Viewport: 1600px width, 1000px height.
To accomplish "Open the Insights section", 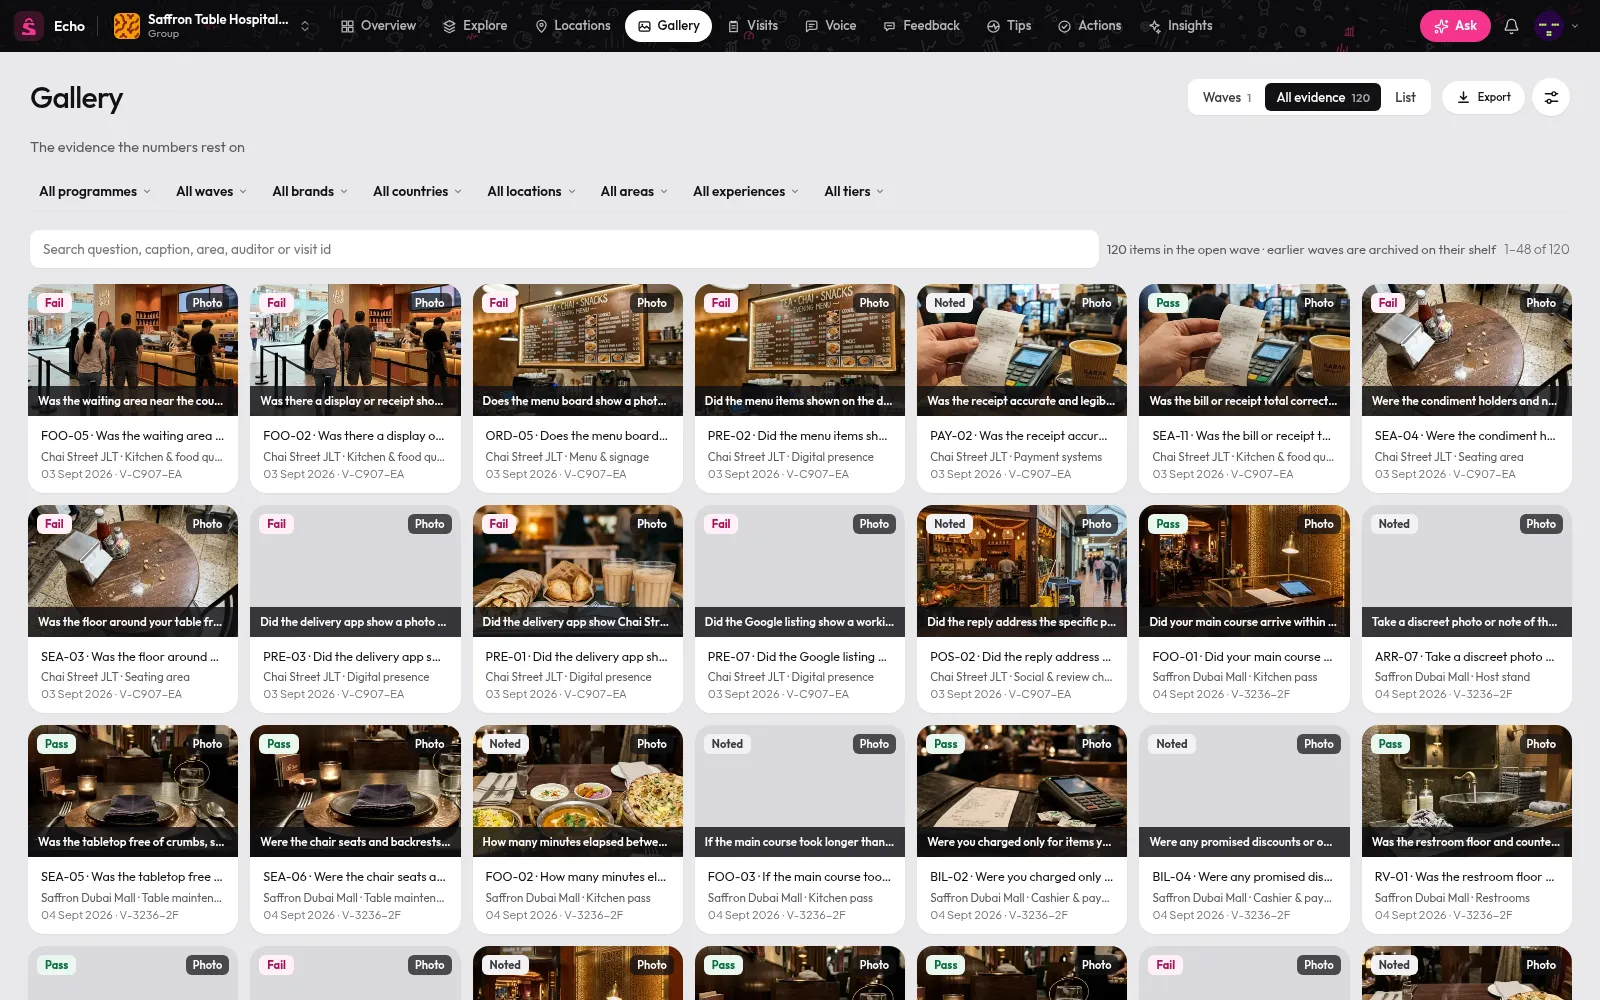I will [x=1180, y=26].
